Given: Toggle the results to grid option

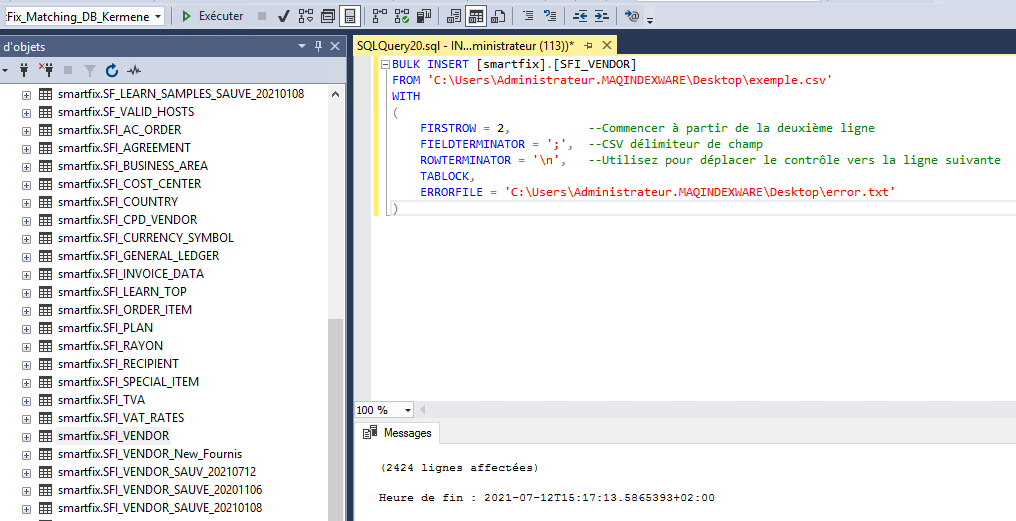Looking at the screenshot, I should coord(476,16).
